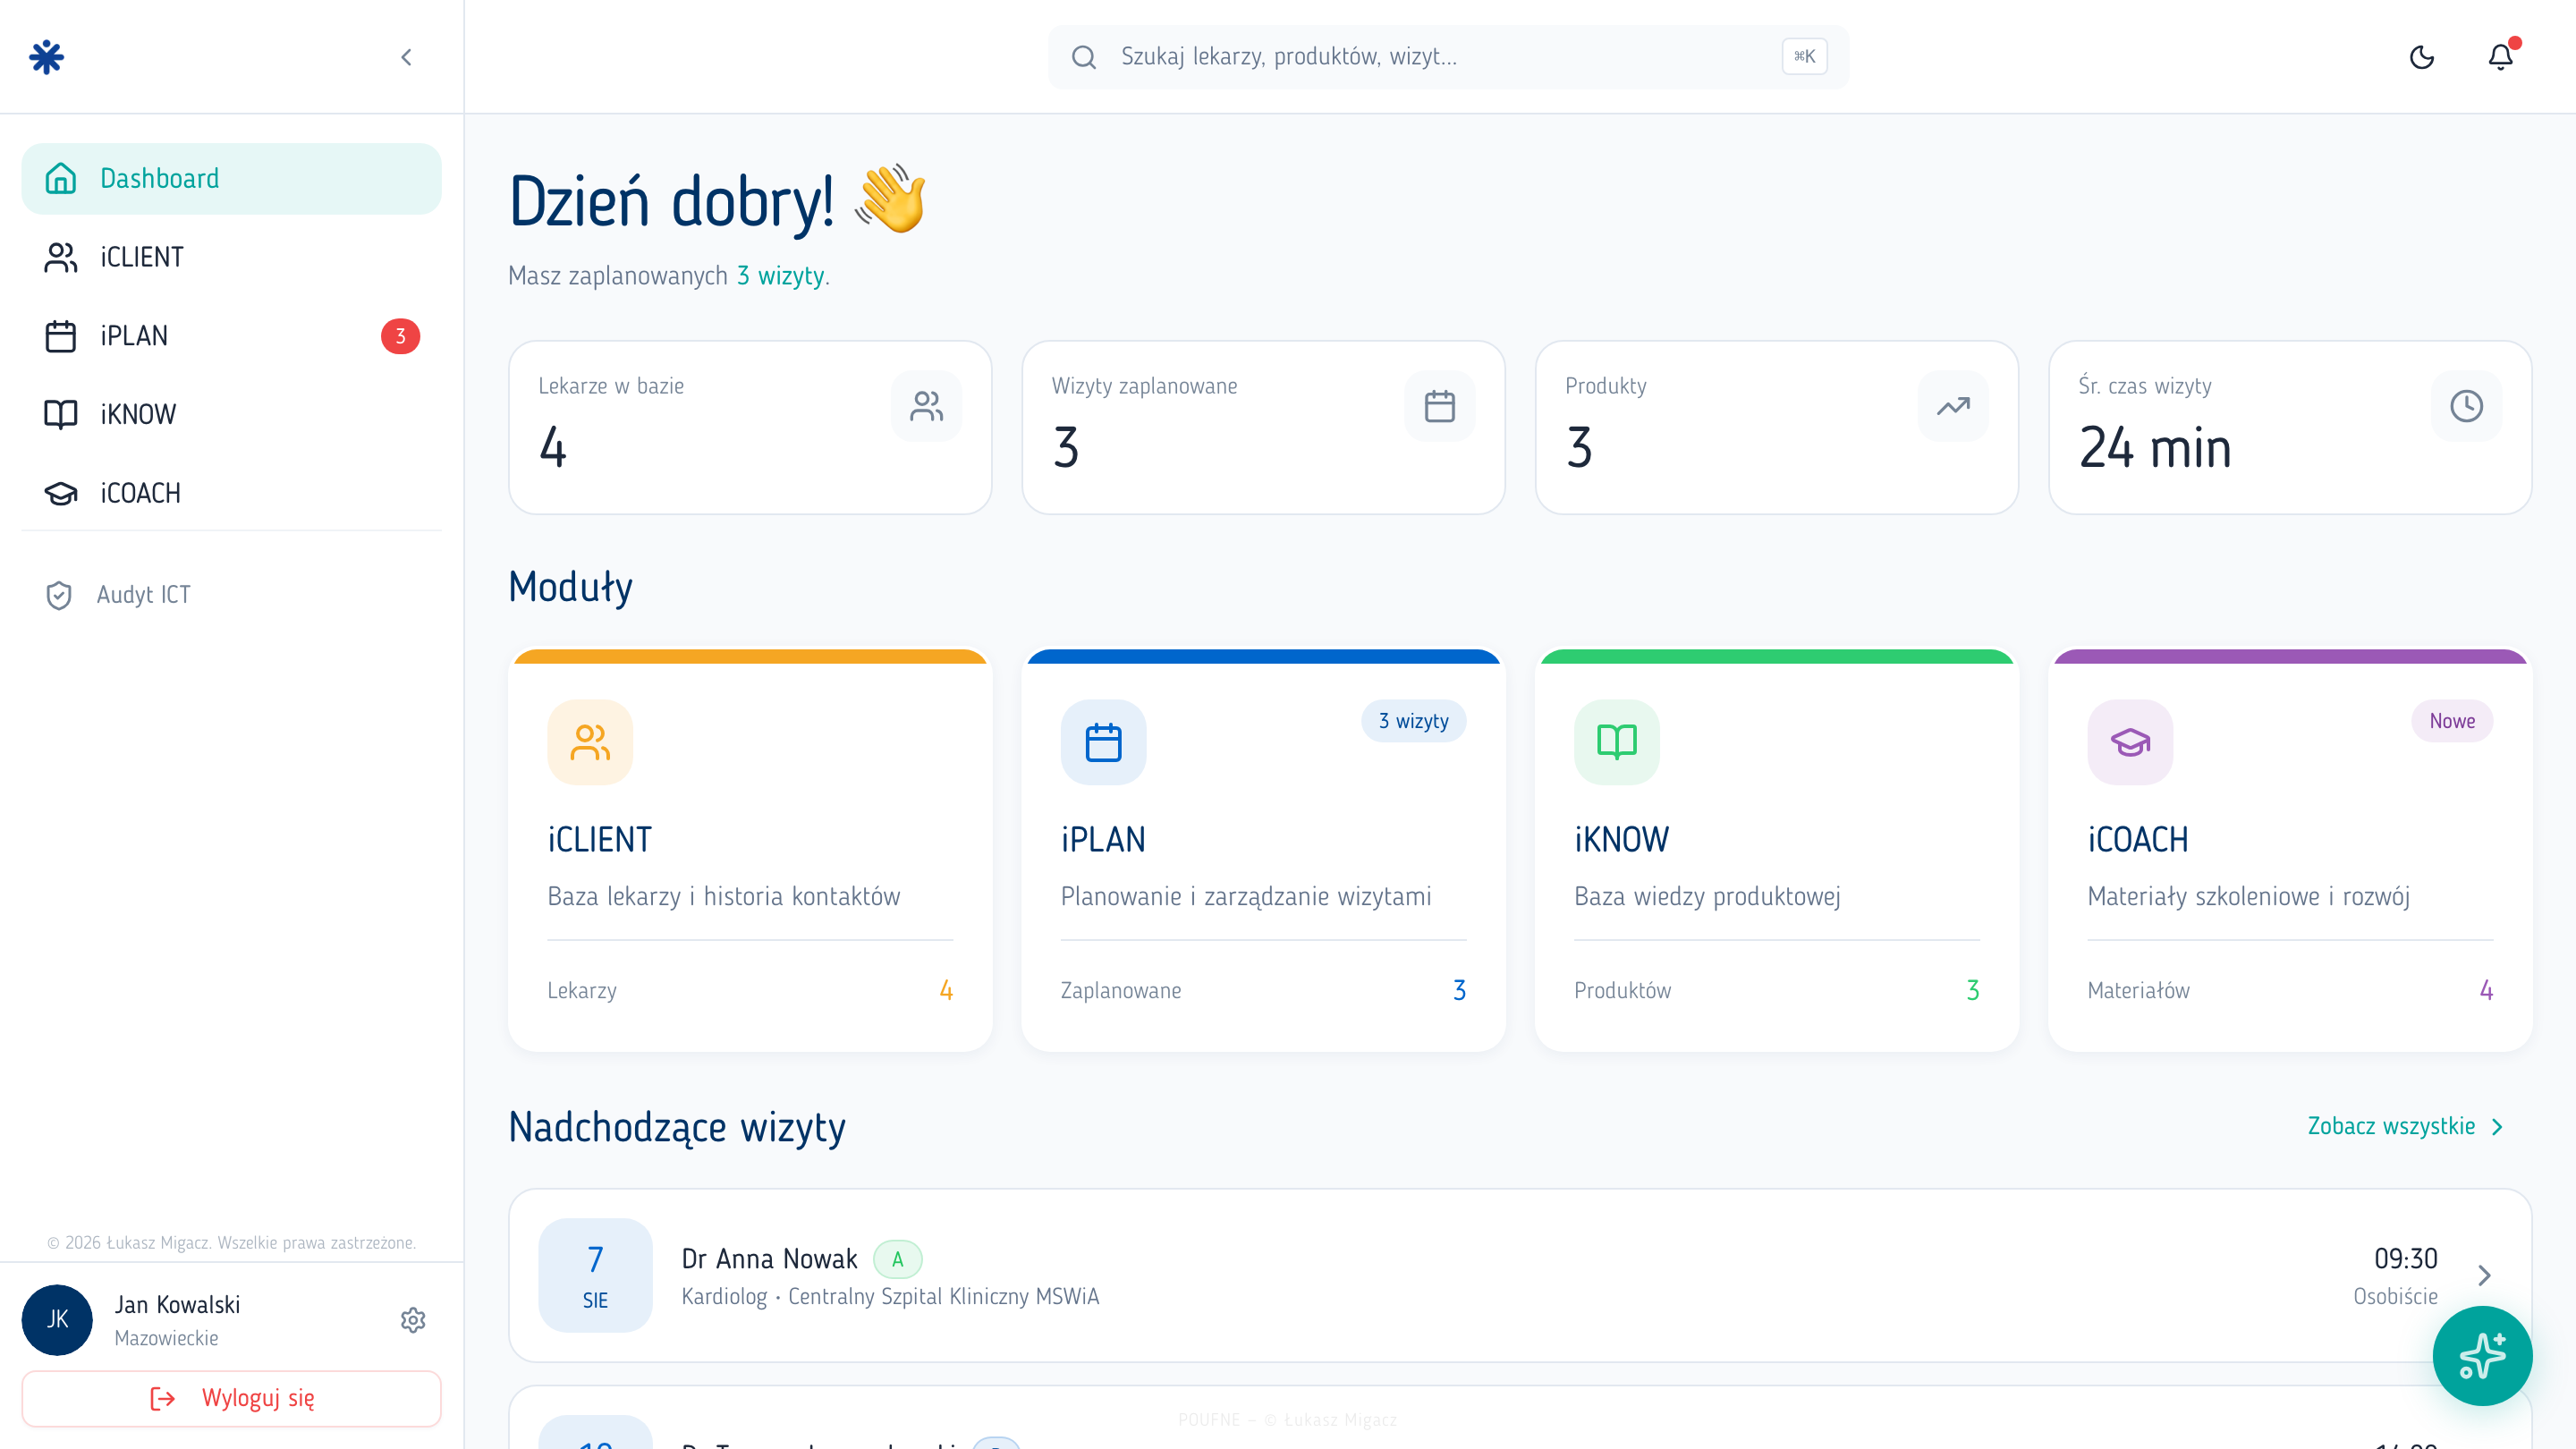The height and width of the screenshot is (1449, 2576).
Task: Open iKNOW in the sidebar menu
Action: click(x=231, y=414)
